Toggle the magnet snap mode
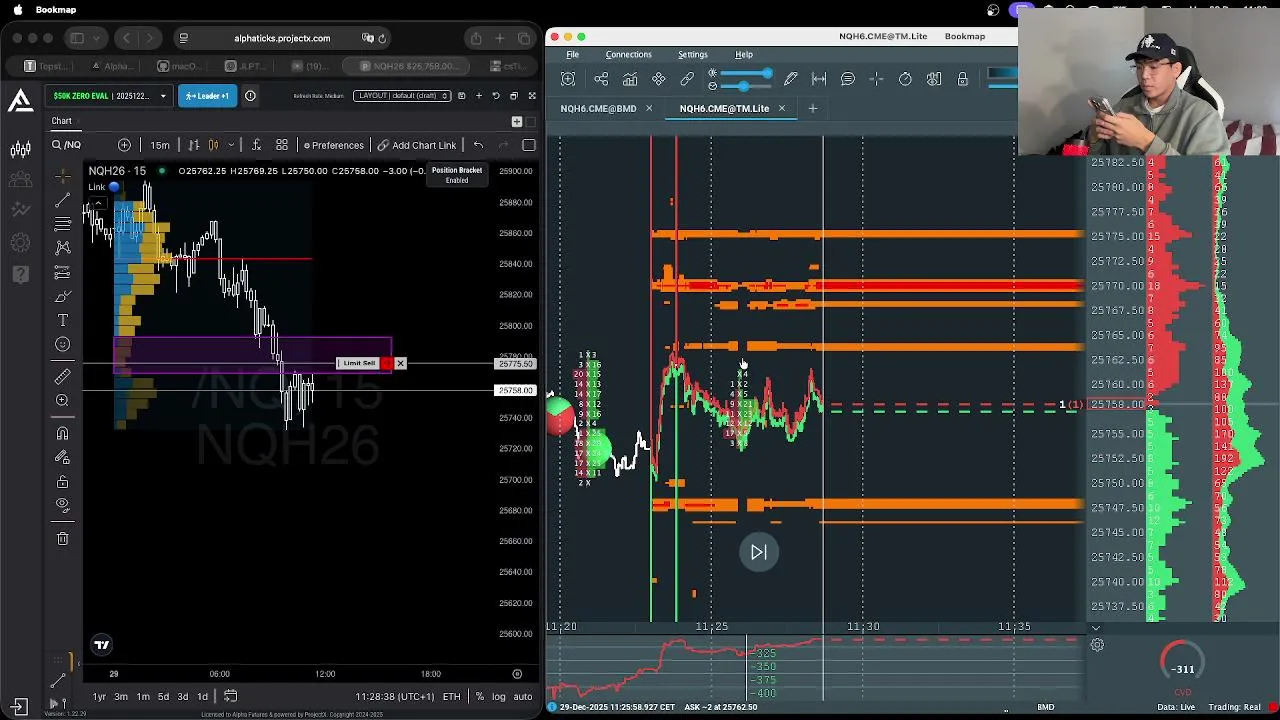Viewport: 1280px width, 720px height. point(62,433)
